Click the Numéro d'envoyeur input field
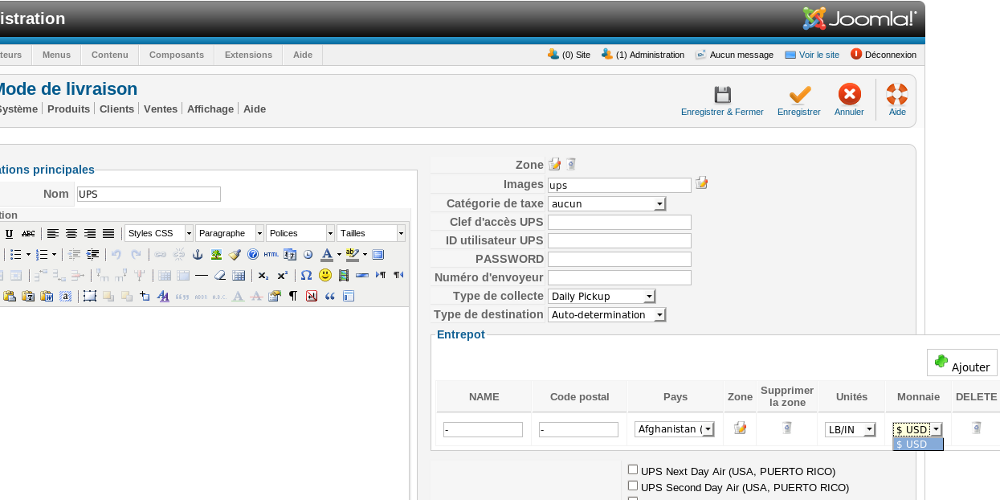Image resolution: width=1000 pixels, height=500 pixels. (x=620, y=278)
